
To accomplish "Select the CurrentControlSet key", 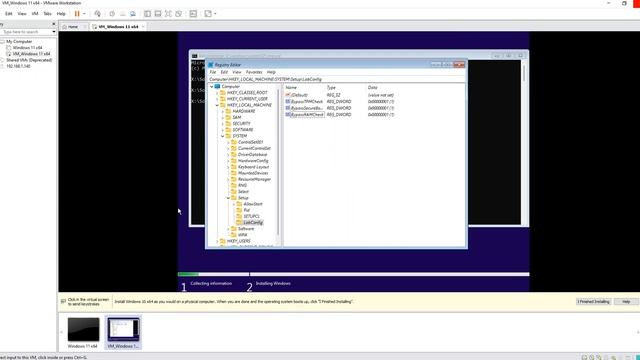I will coord(254,148).
